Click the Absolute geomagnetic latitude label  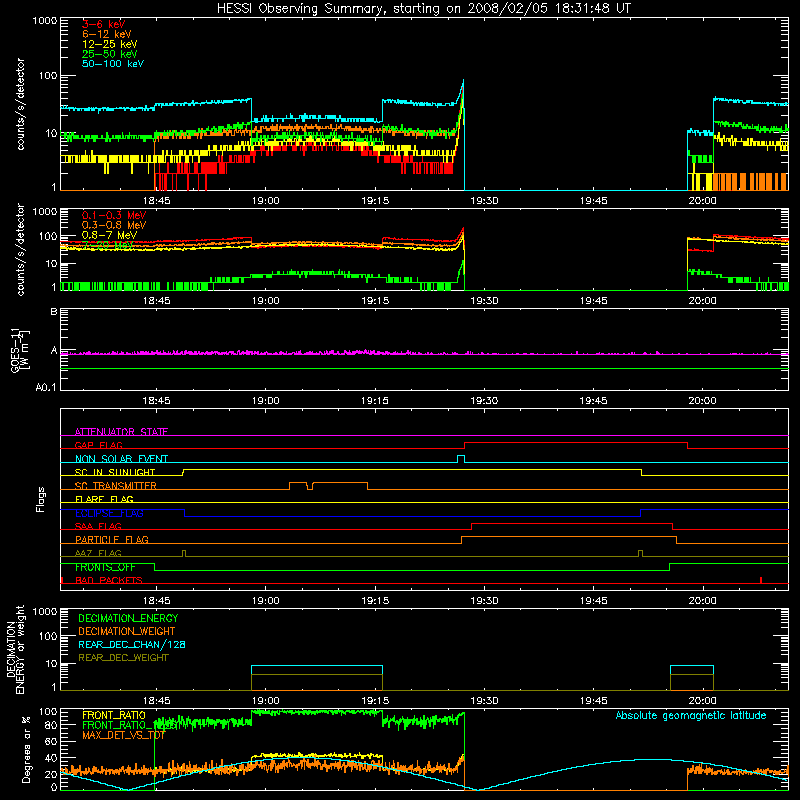click(x=691, y=715)
